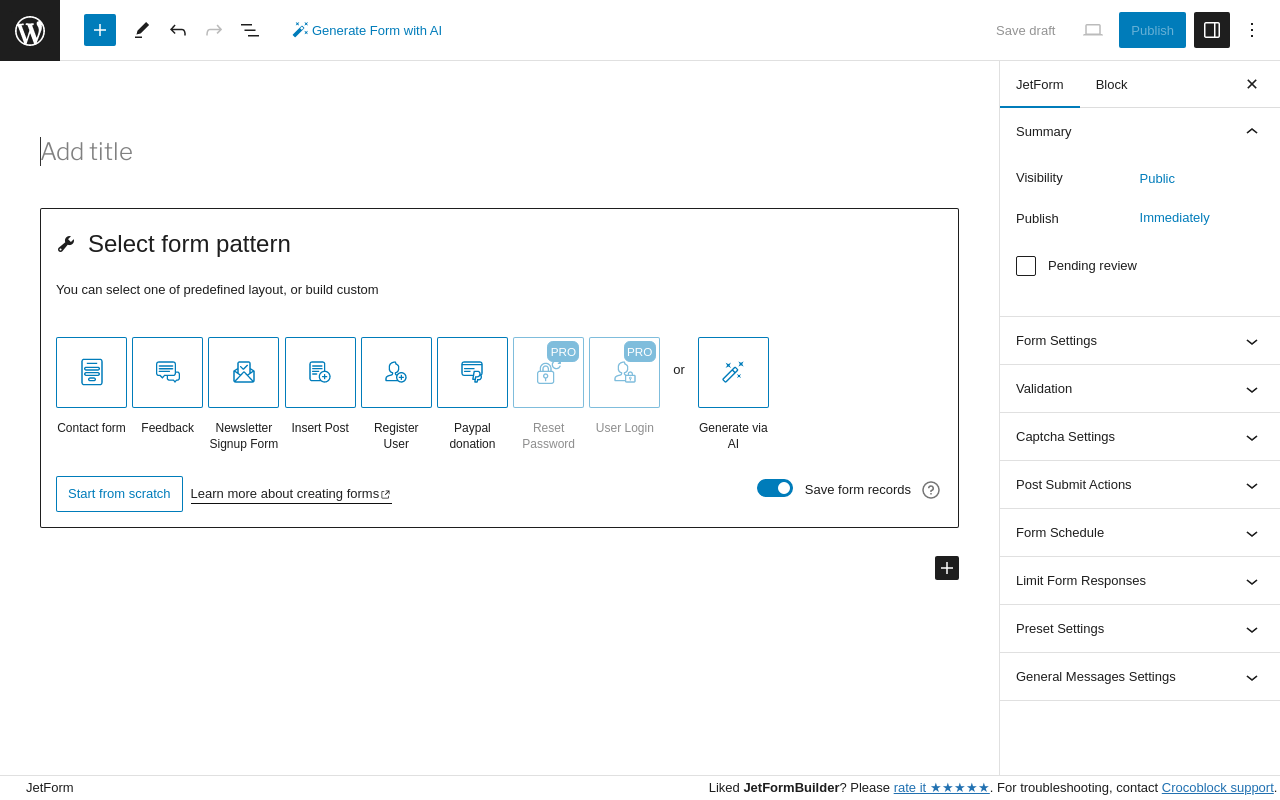Switch to the Block tab
Screen dimensions: 1280x800
[x=1112, y=84]
